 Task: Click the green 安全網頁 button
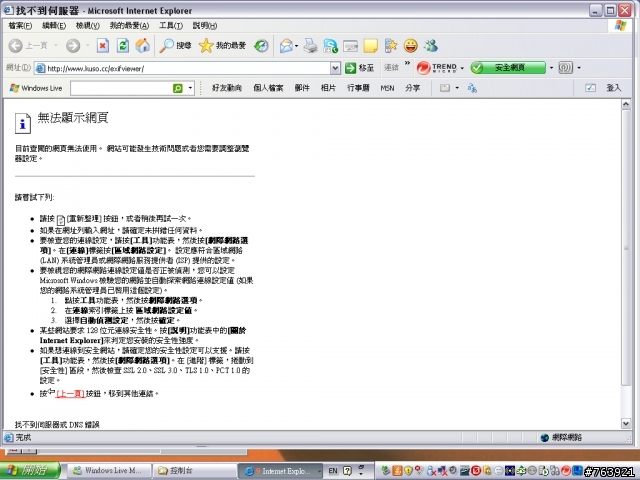[508, 68]
